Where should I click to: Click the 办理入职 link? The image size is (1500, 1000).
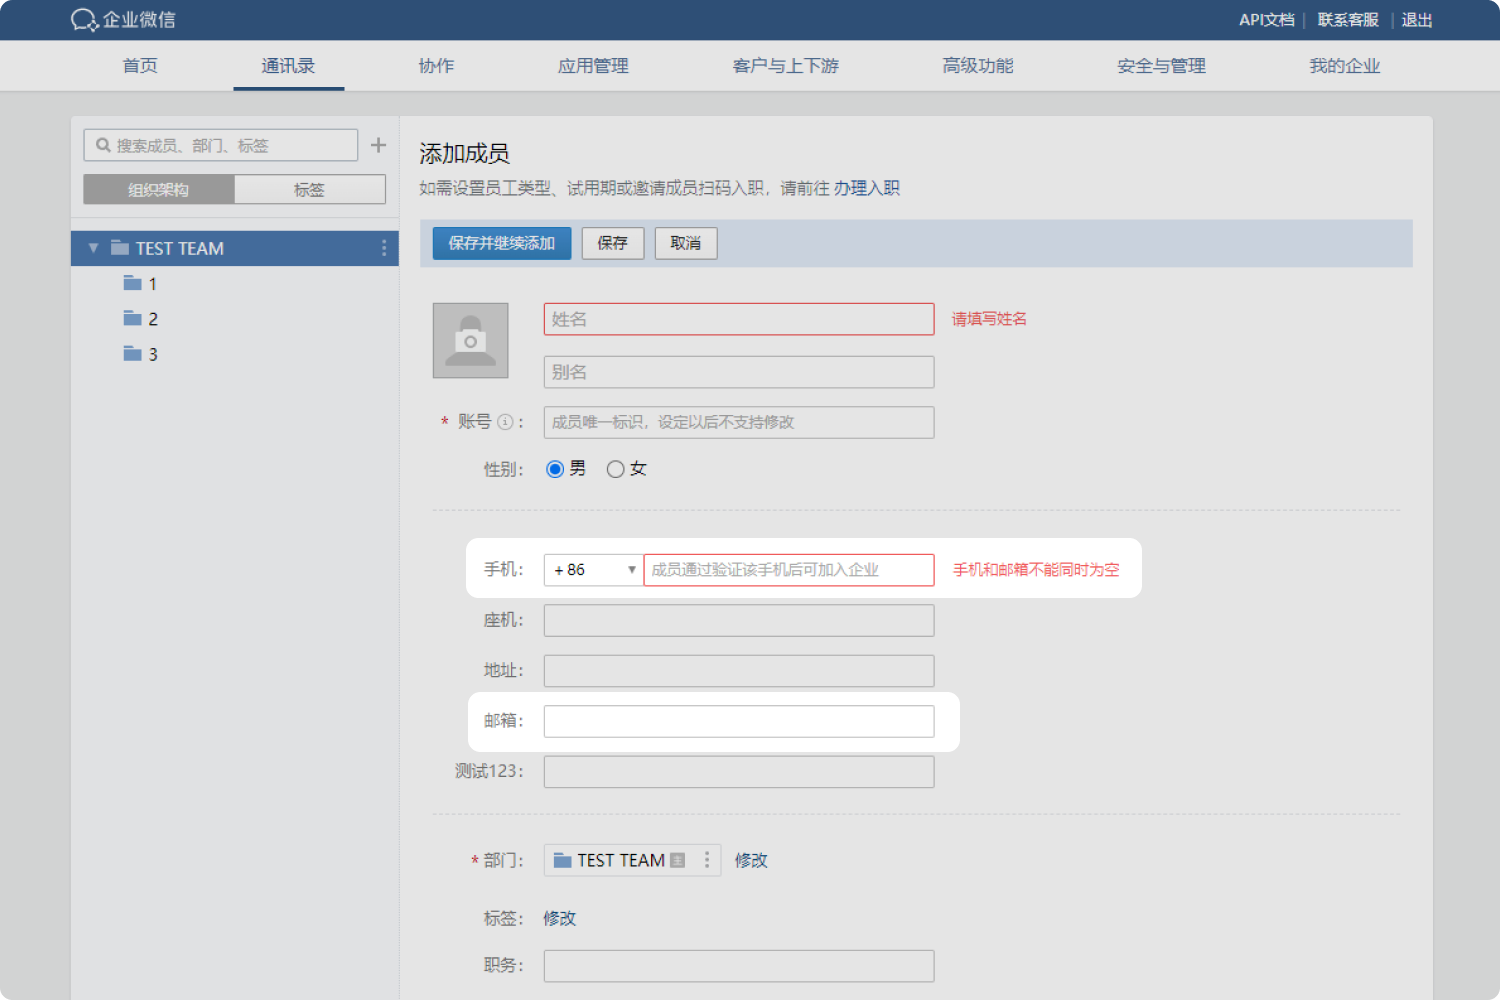pos(867,188)
